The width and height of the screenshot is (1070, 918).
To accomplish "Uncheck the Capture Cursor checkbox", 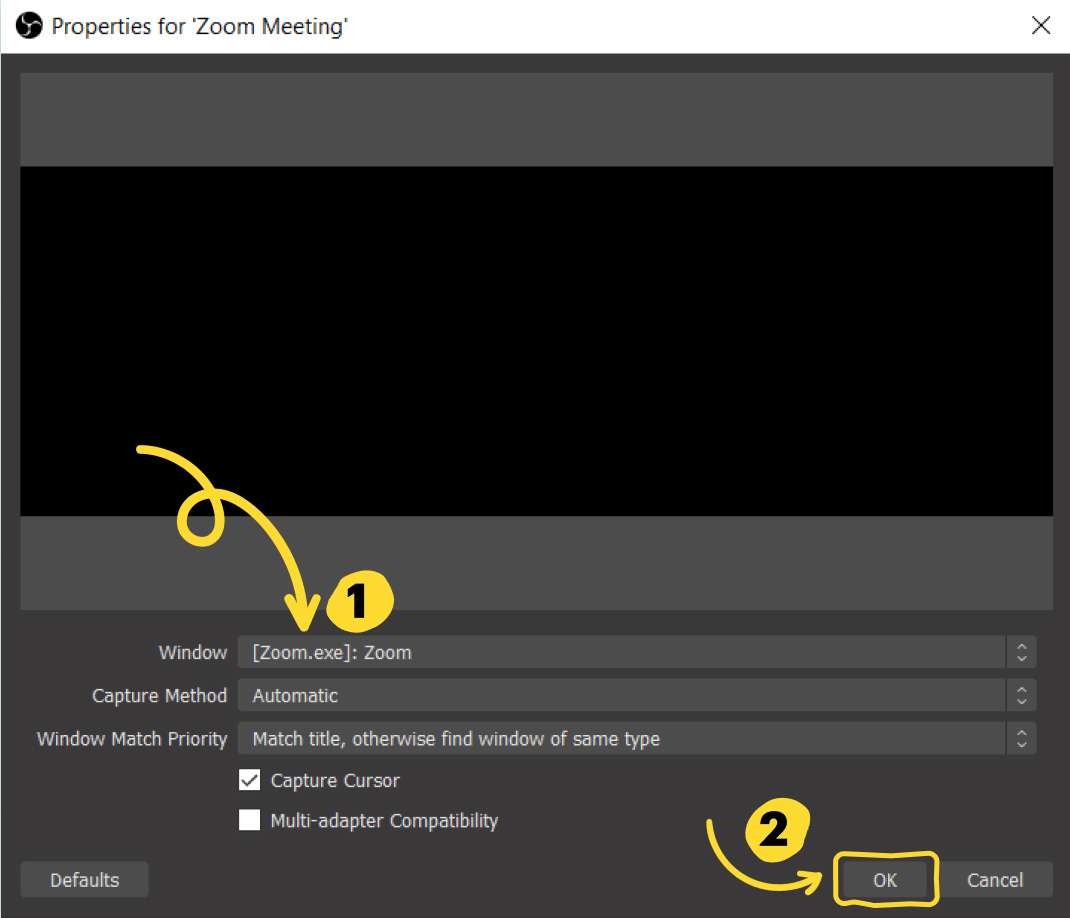I will pyautogui.click(x=250, y=779).
